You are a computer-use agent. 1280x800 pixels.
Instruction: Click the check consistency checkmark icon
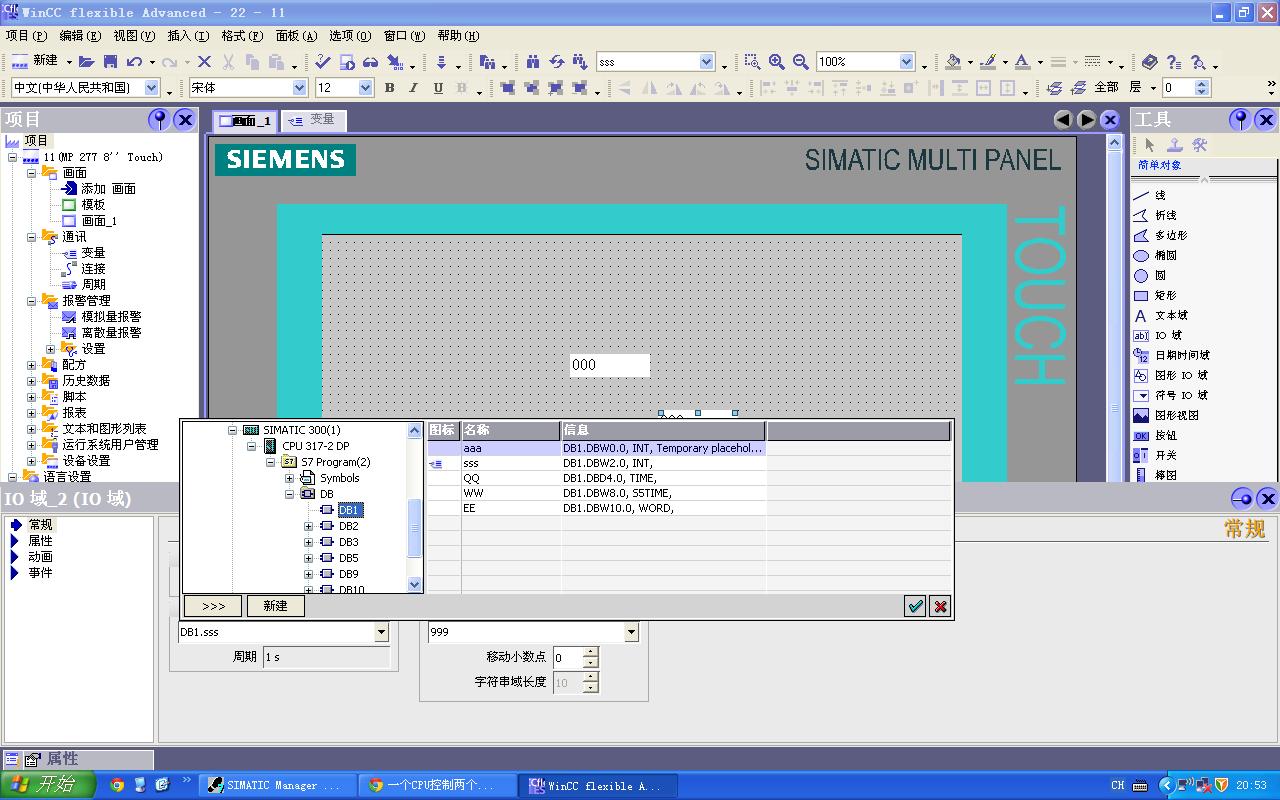[x=322, y=62]
